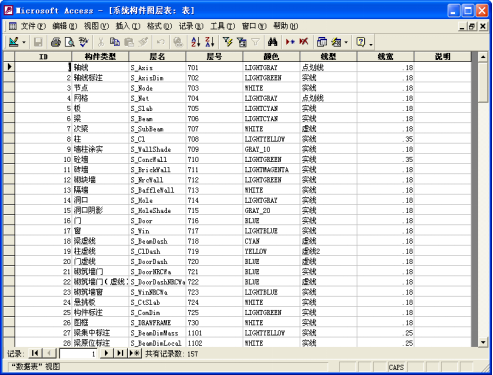The width and height of the screenshot is (493, 375).
Task: Click the Filter By Selection icon
Action: [x=228, y=42]
